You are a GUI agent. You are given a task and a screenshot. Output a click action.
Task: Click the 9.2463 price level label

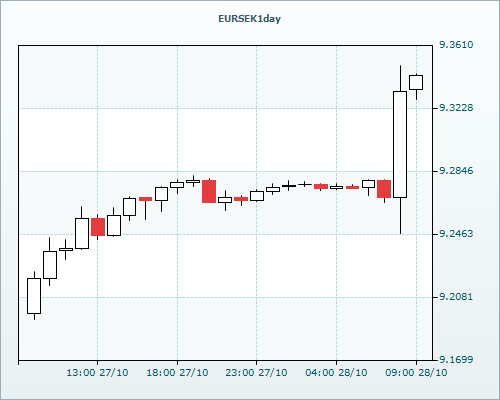456,234
